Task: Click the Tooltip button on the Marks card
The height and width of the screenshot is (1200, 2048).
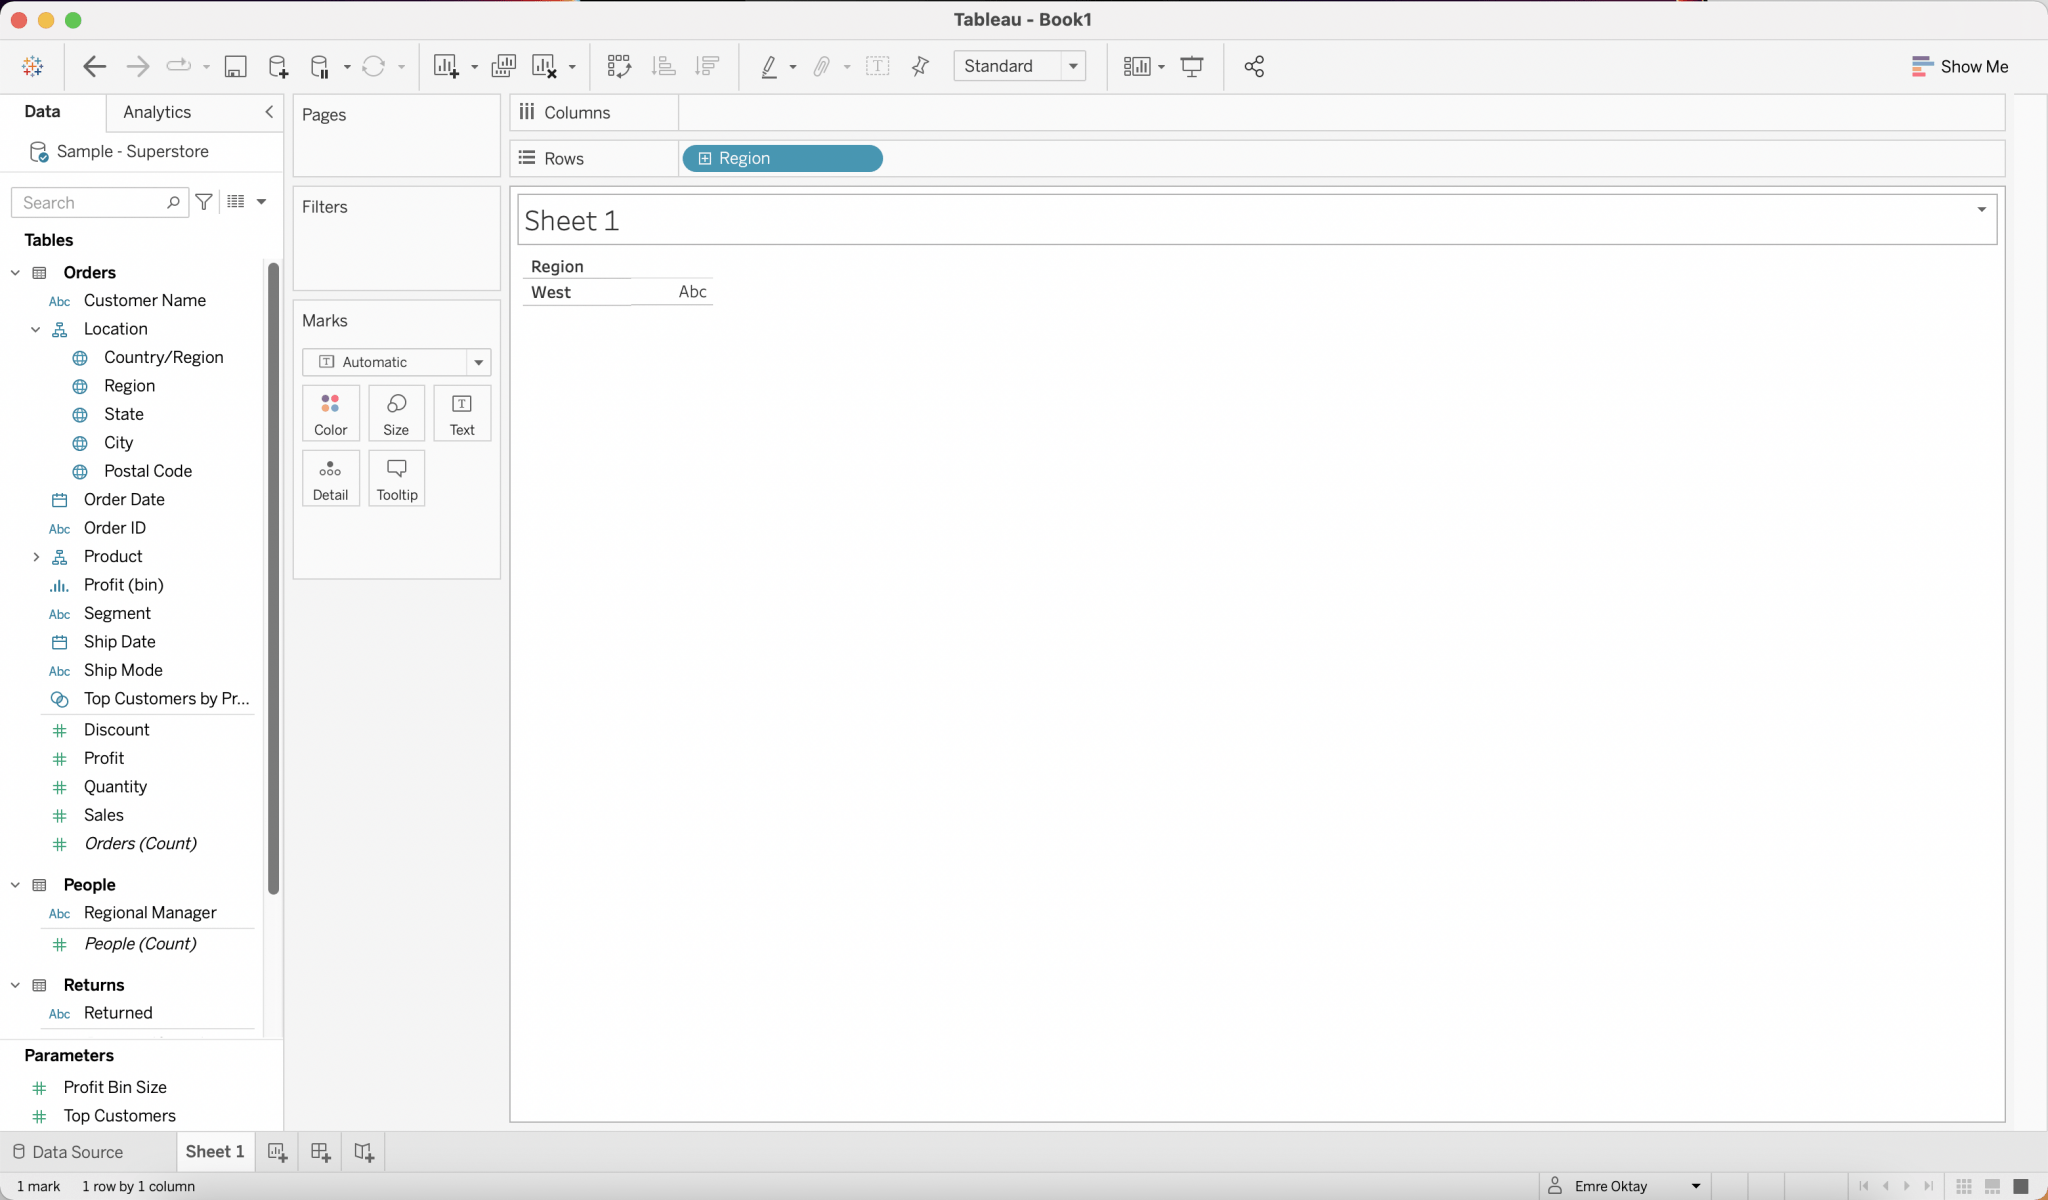Action: [396, 478]
